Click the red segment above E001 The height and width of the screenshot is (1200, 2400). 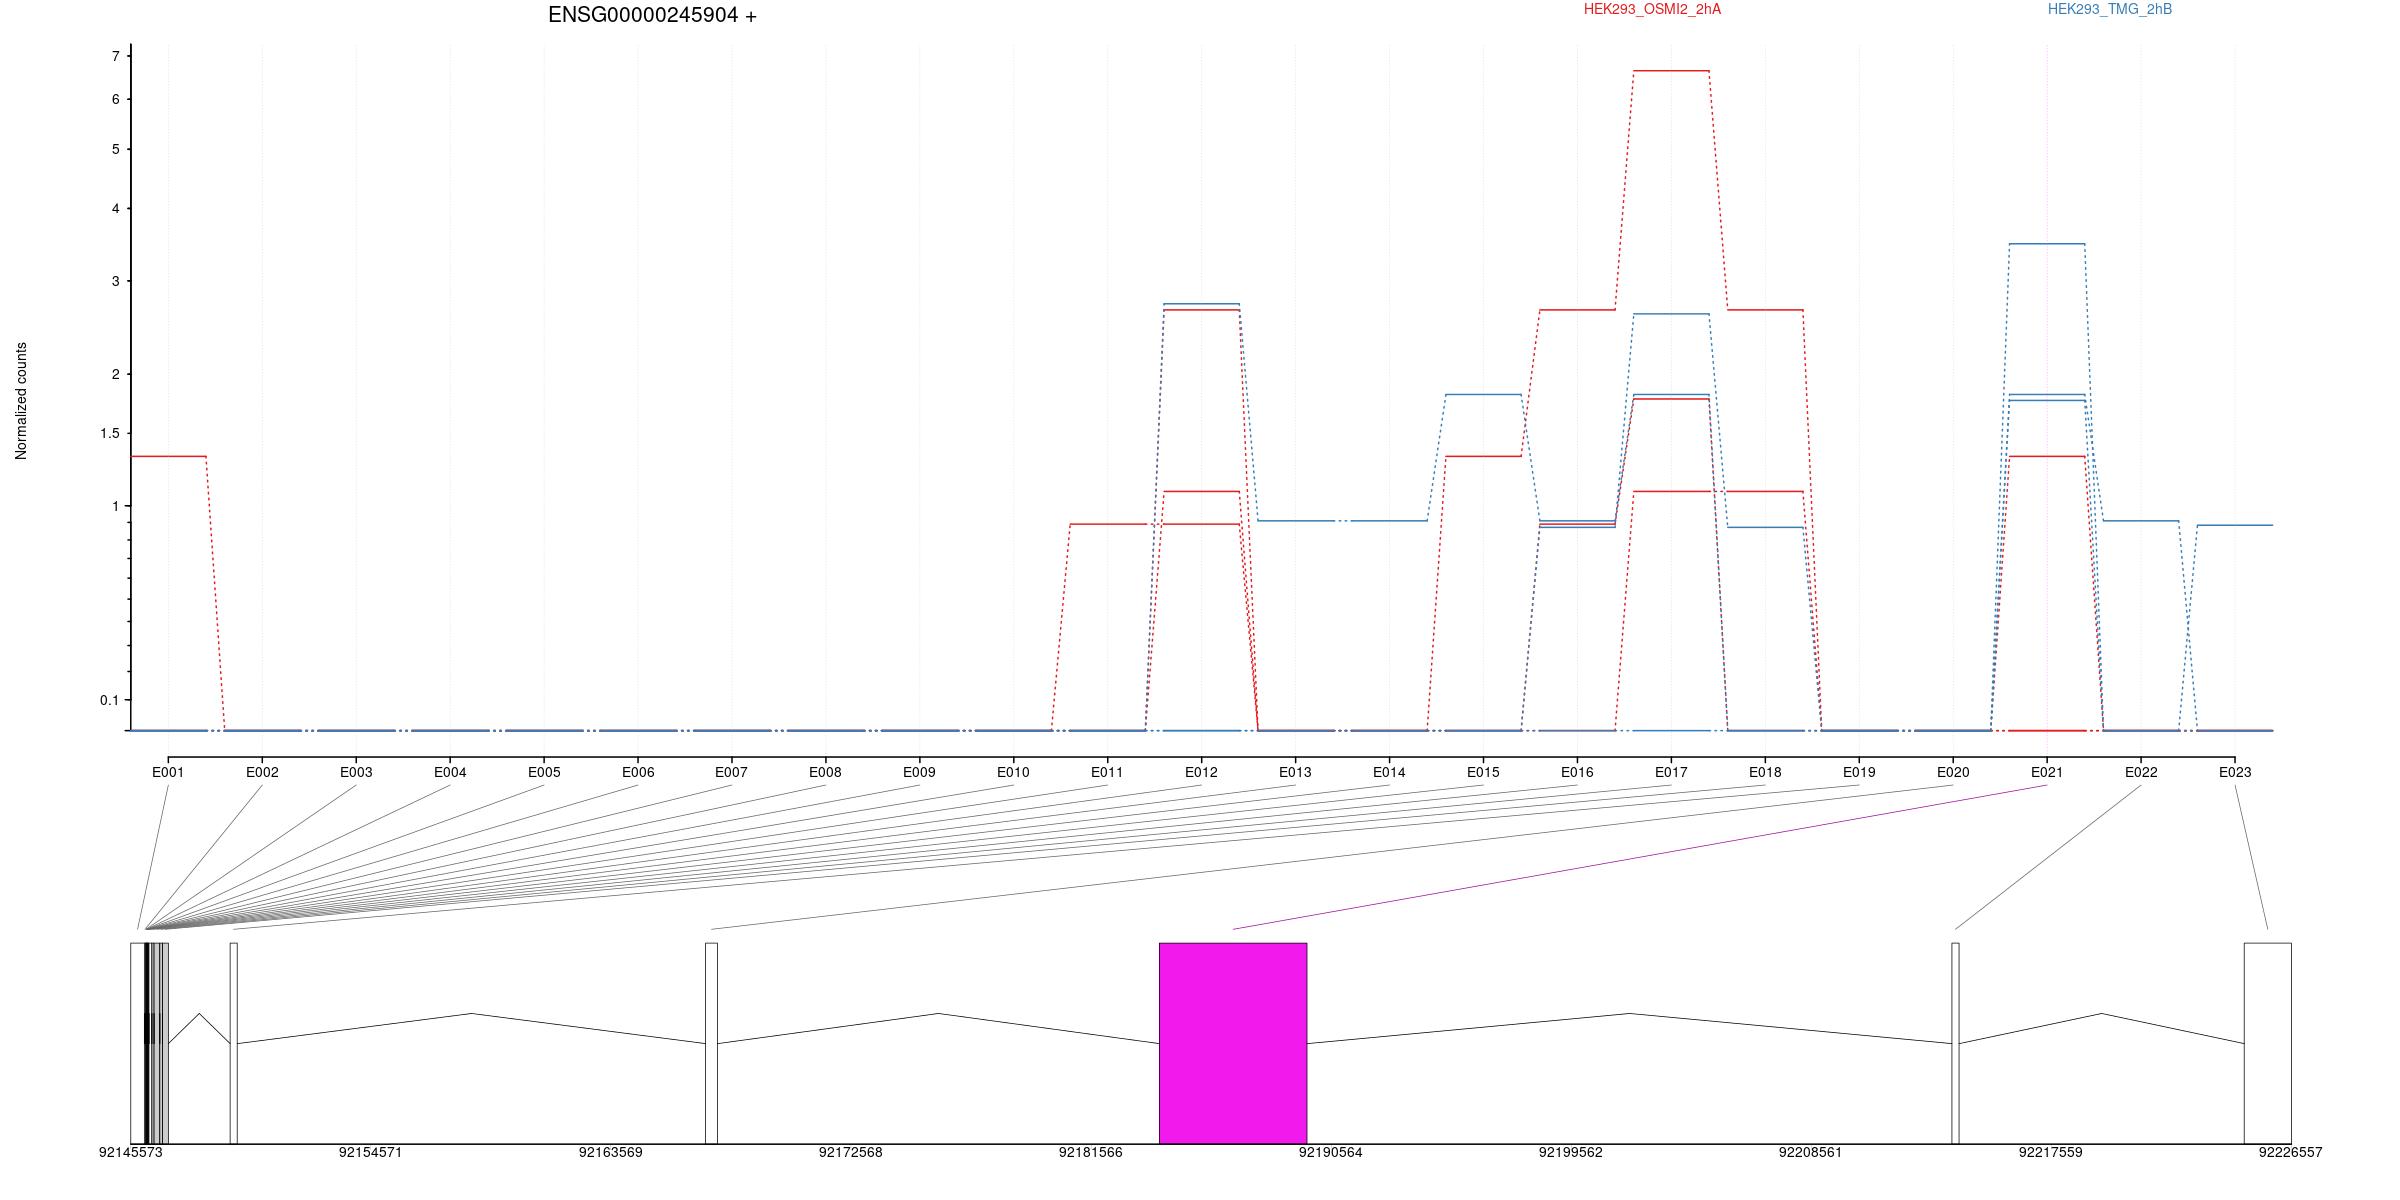pos(168,456)
